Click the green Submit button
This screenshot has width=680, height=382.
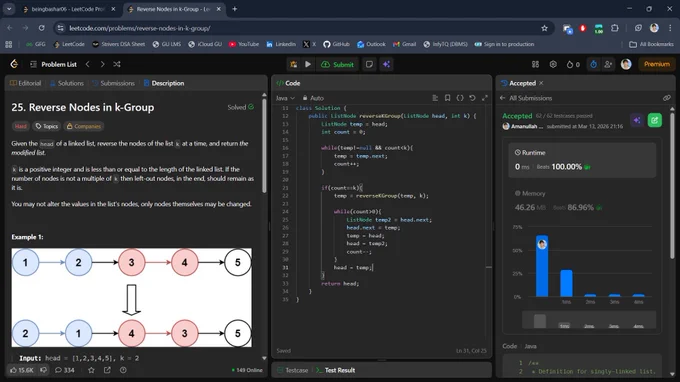coord(337,64)
